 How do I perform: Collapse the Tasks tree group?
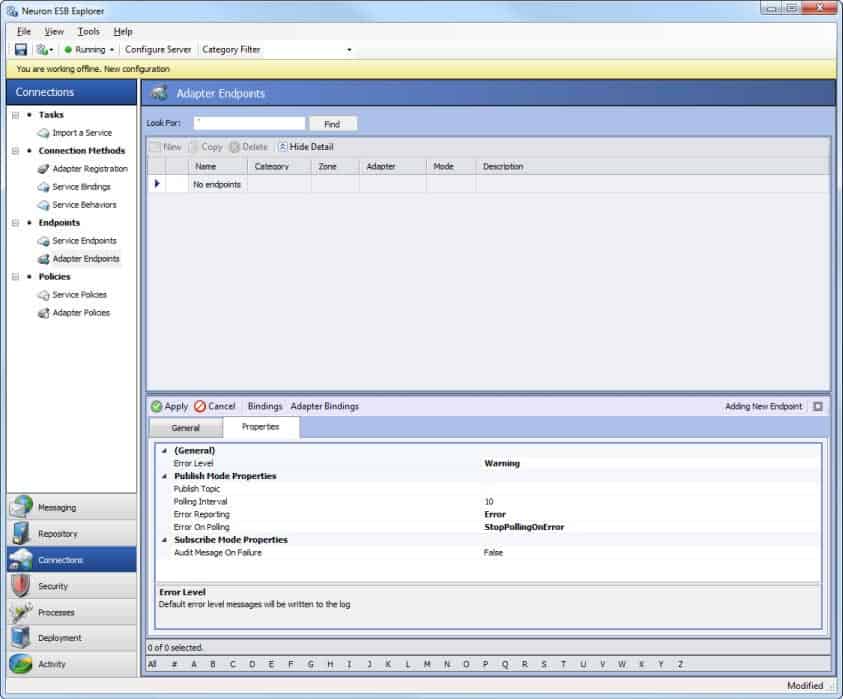[x=16, y=115]
